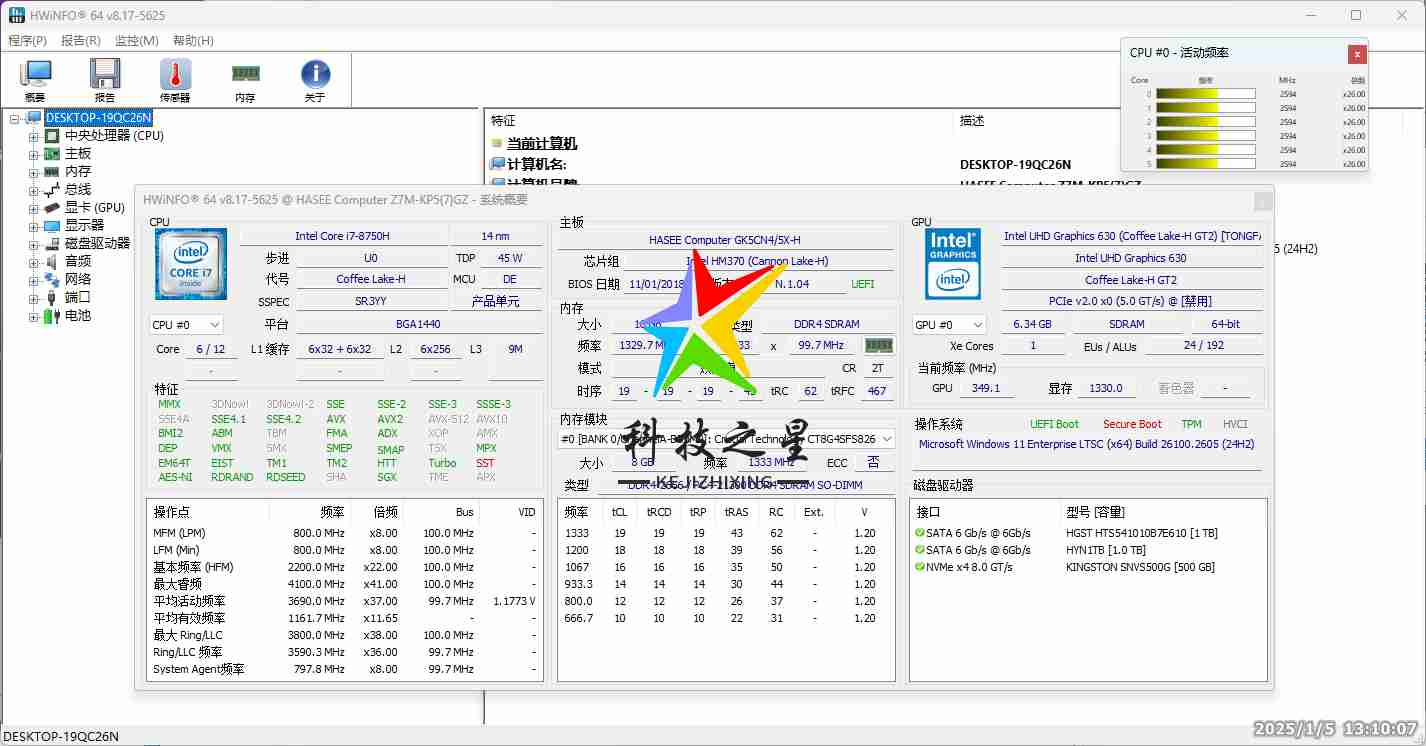Expand the 显卡 (GPU) tree node

[34, 208]
